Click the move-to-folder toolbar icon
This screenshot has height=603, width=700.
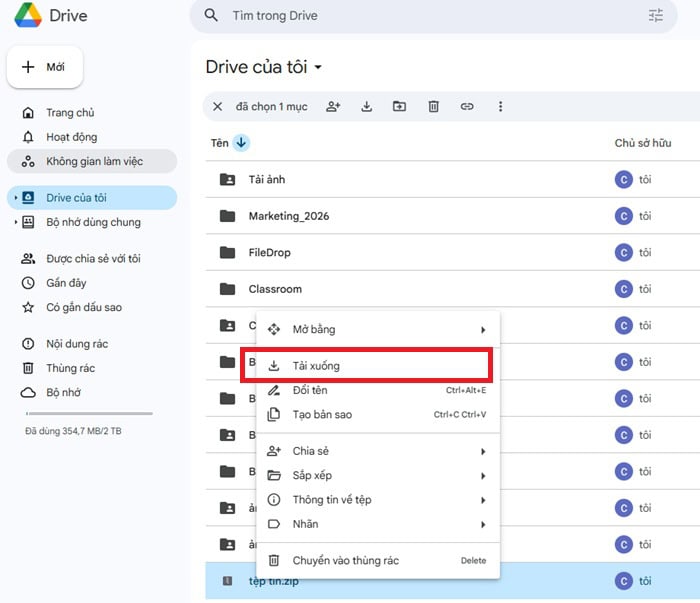pos(399,107)
